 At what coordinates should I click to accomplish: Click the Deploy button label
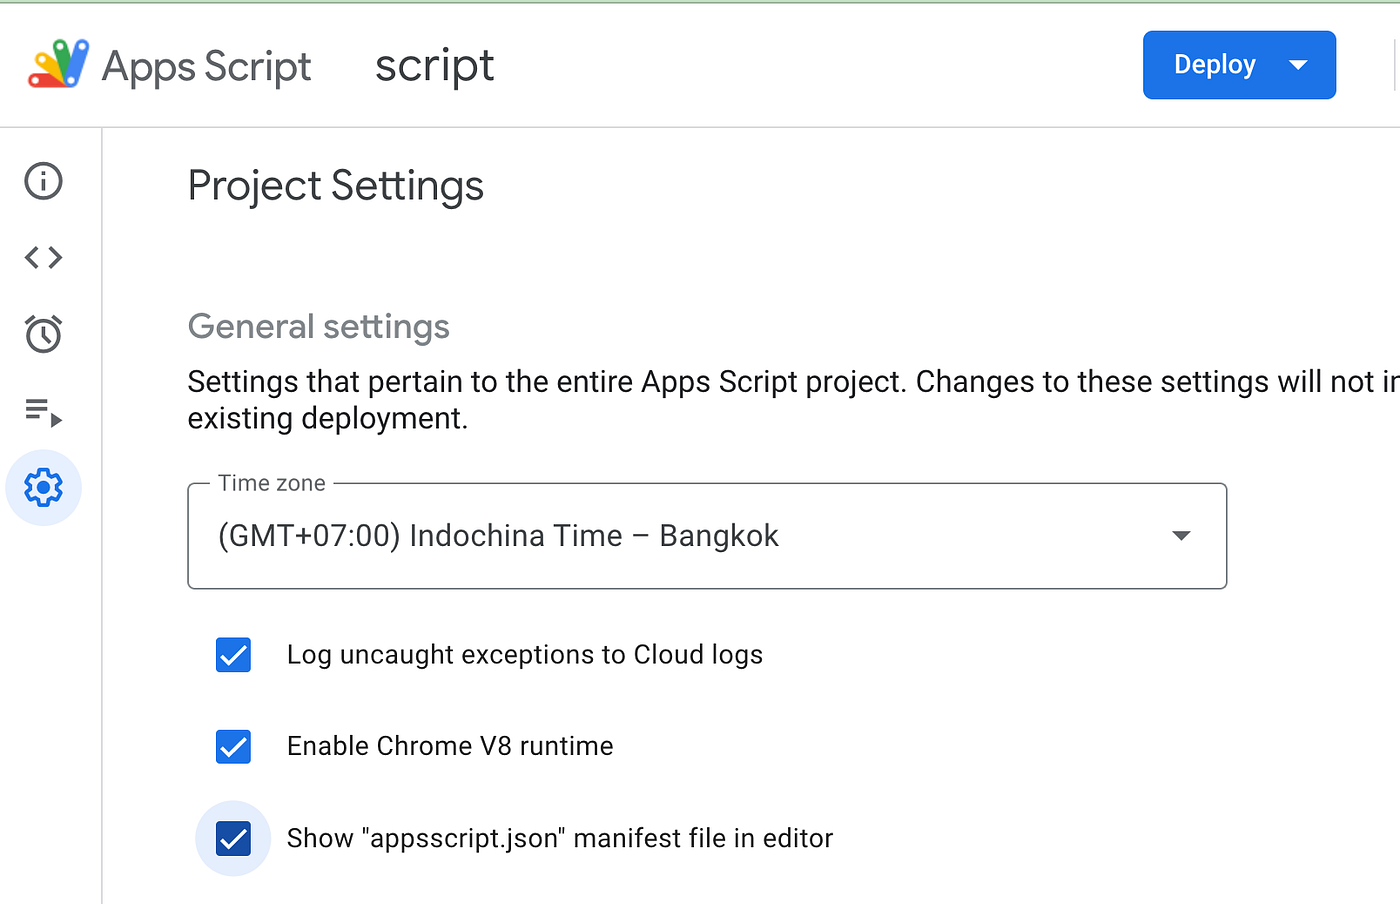point(1214,65)
